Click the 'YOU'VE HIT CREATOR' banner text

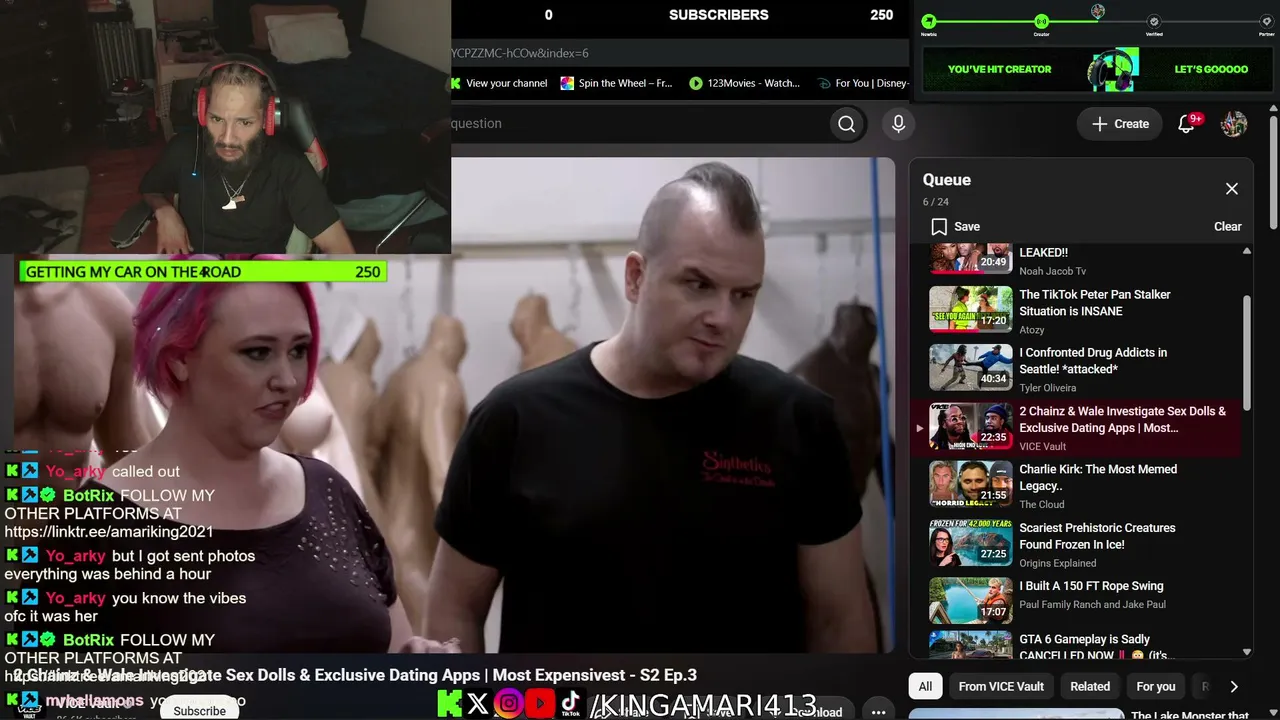click(999, 69)
